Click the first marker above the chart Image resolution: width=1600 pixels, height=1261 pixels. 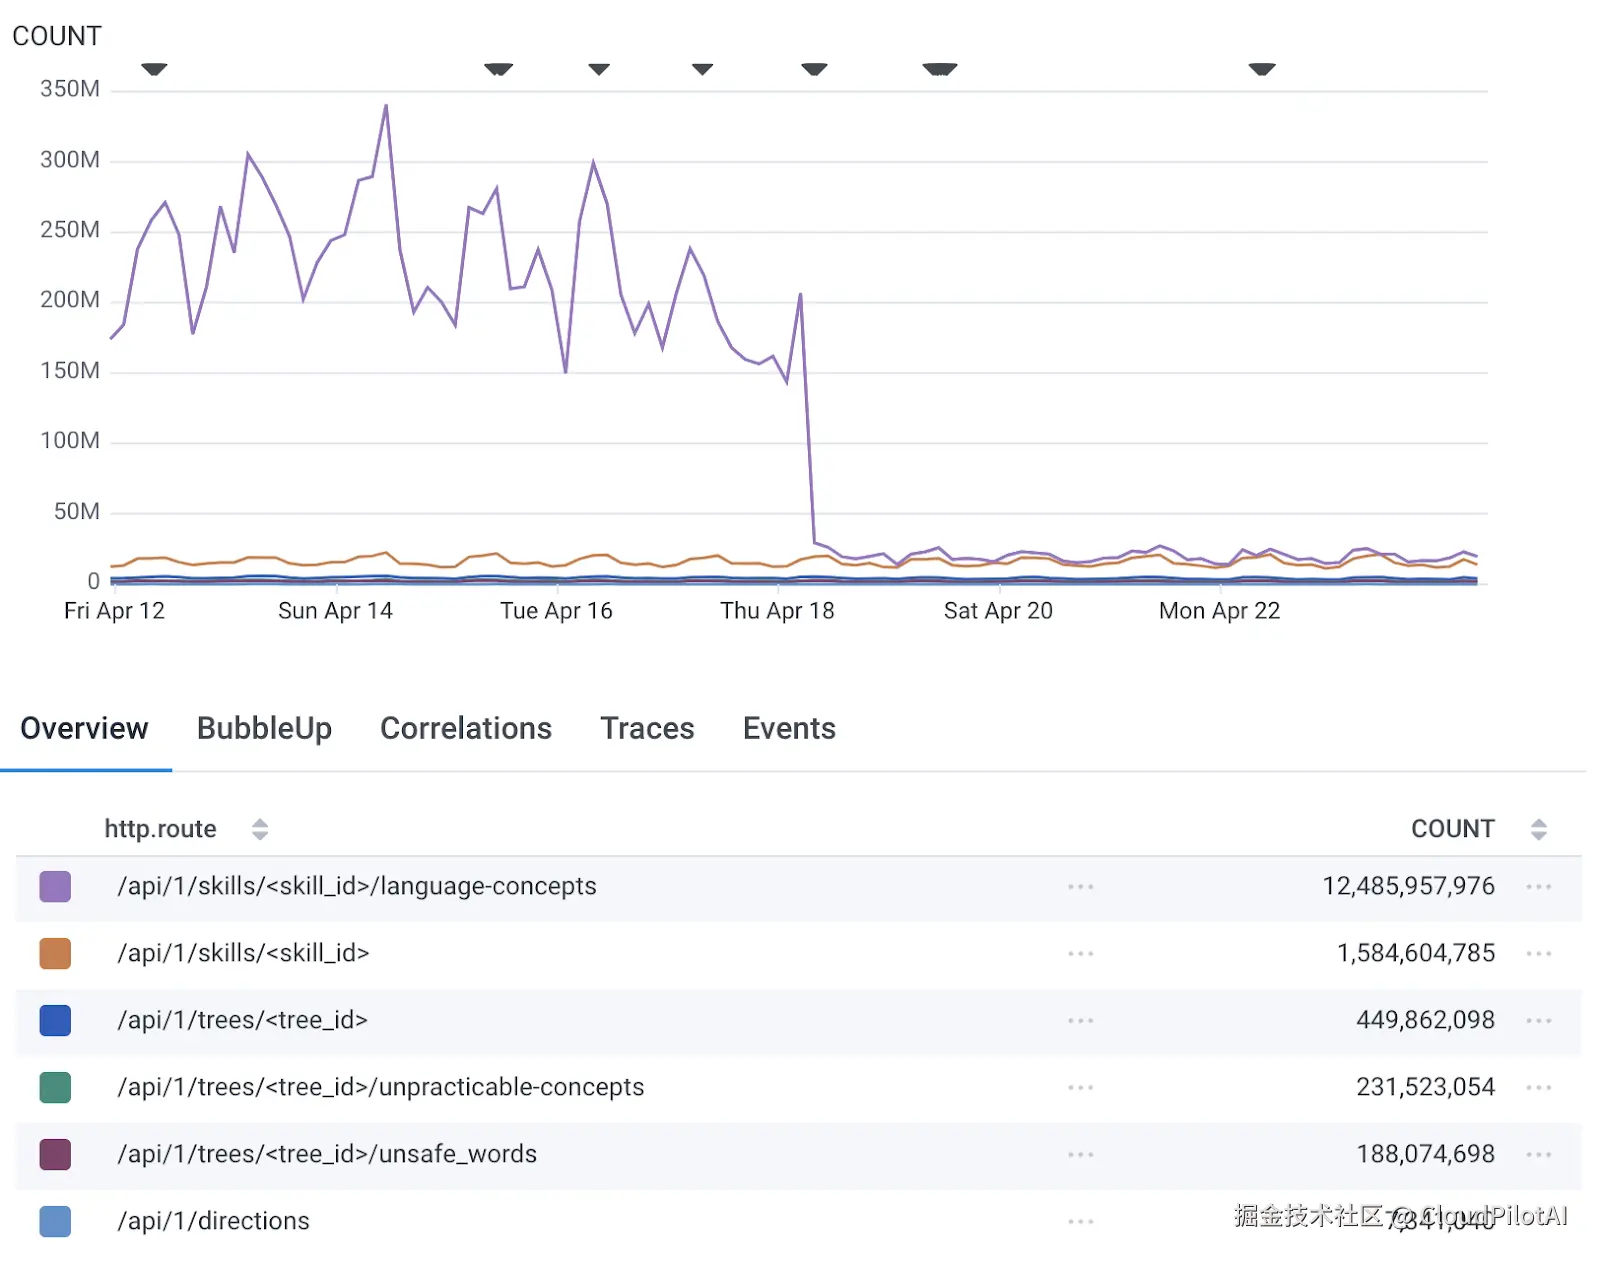tap(154, 69)
